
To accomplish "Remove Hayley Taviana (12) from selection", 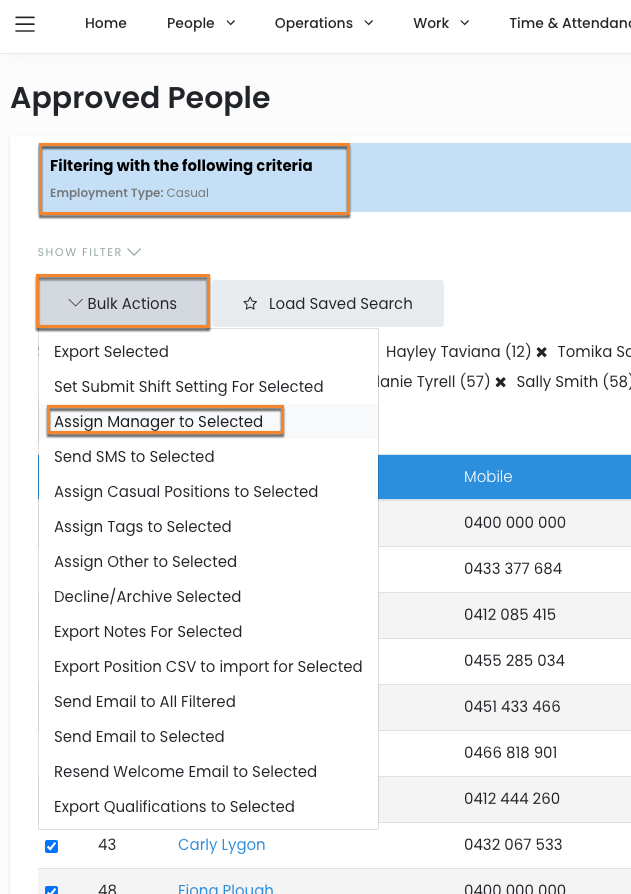I will 541,352.
